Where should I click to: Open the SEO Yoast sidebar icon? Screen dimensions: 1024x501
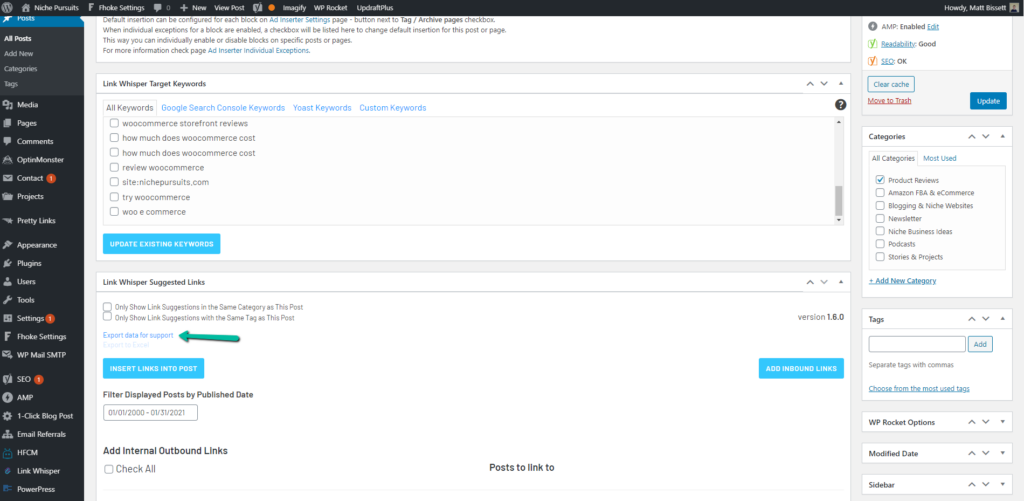click(x=8, y=379)
